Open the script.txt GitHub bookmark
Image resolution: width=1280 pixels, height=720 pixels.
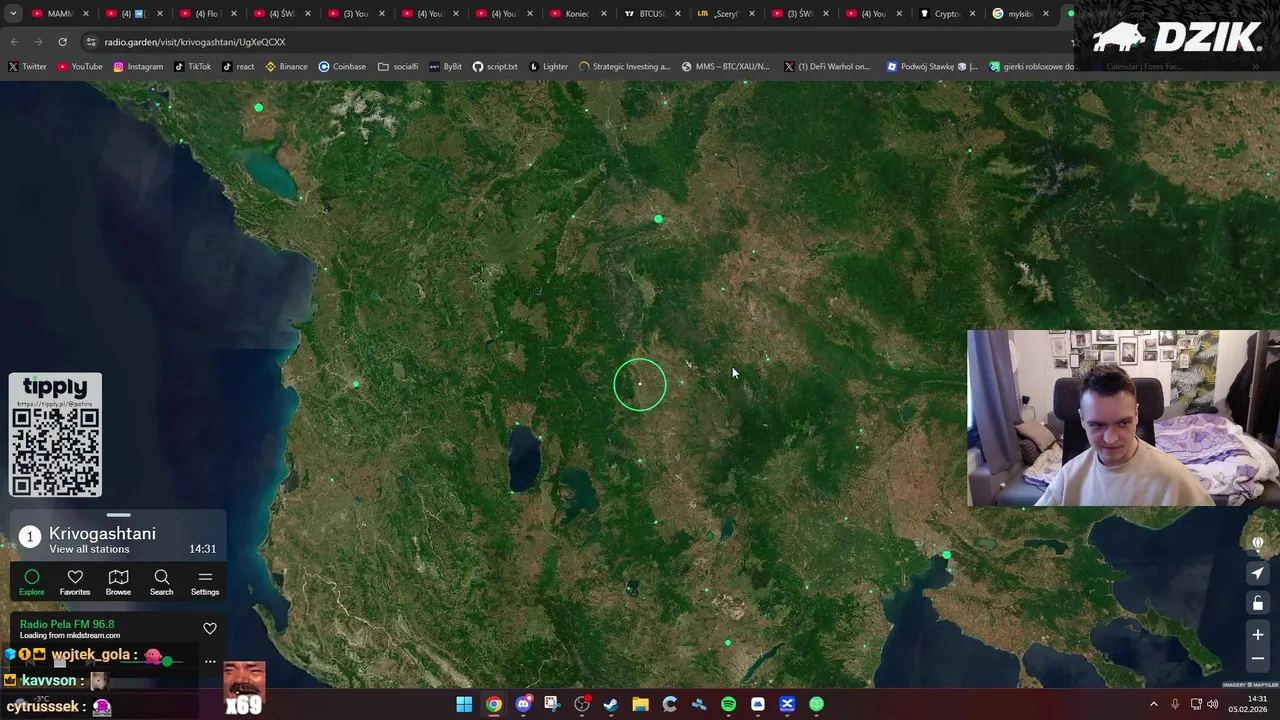[495, 66]
